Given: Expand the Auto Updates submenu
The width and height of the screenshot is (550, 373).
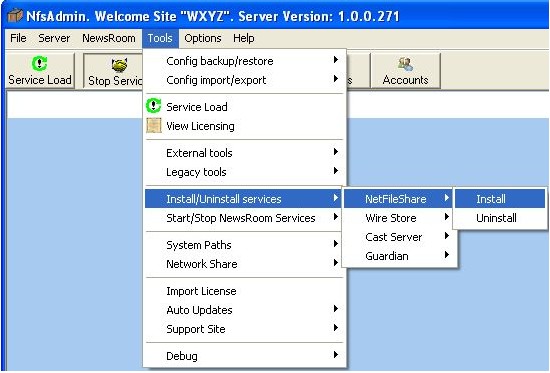Looking at the screenshot, I should (243, 310).
